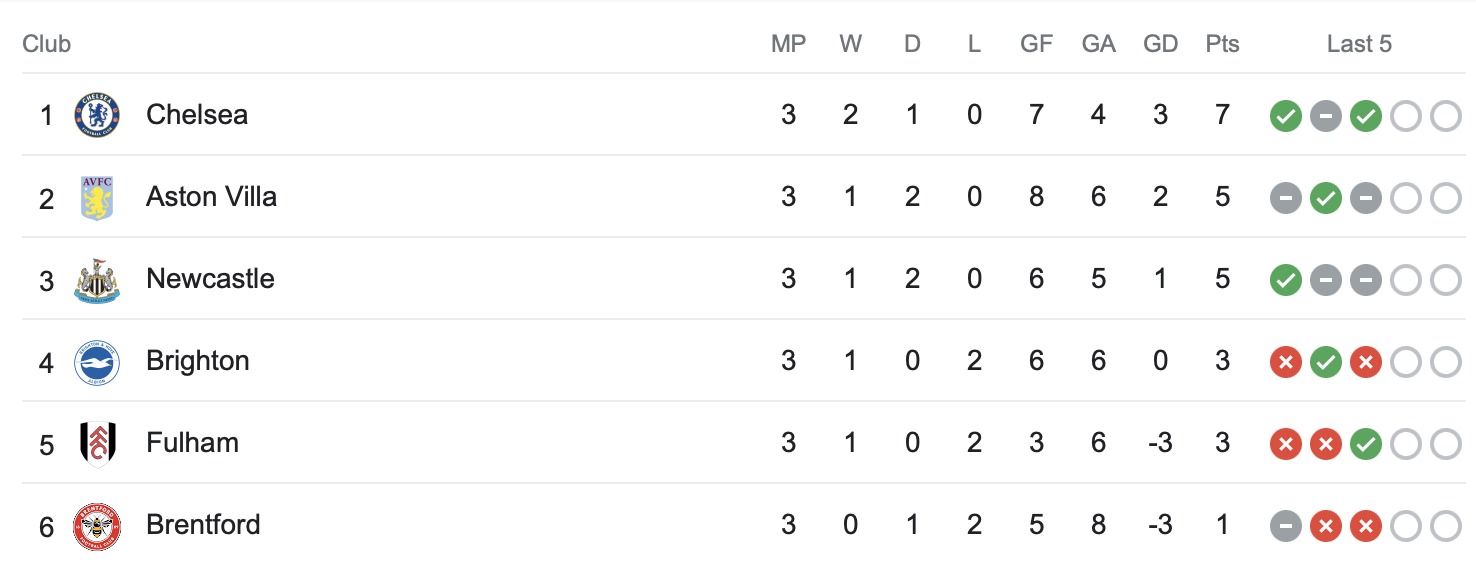The image size is (1476, 576).
Task: Click Aston Villa's green win result icon
Action: [1326, 199]
